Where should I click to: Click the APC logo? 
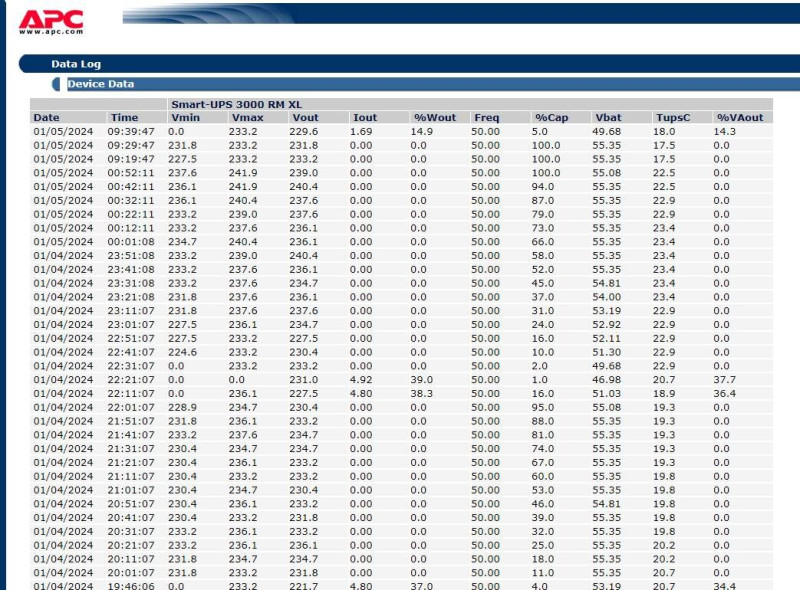[51, 22]
